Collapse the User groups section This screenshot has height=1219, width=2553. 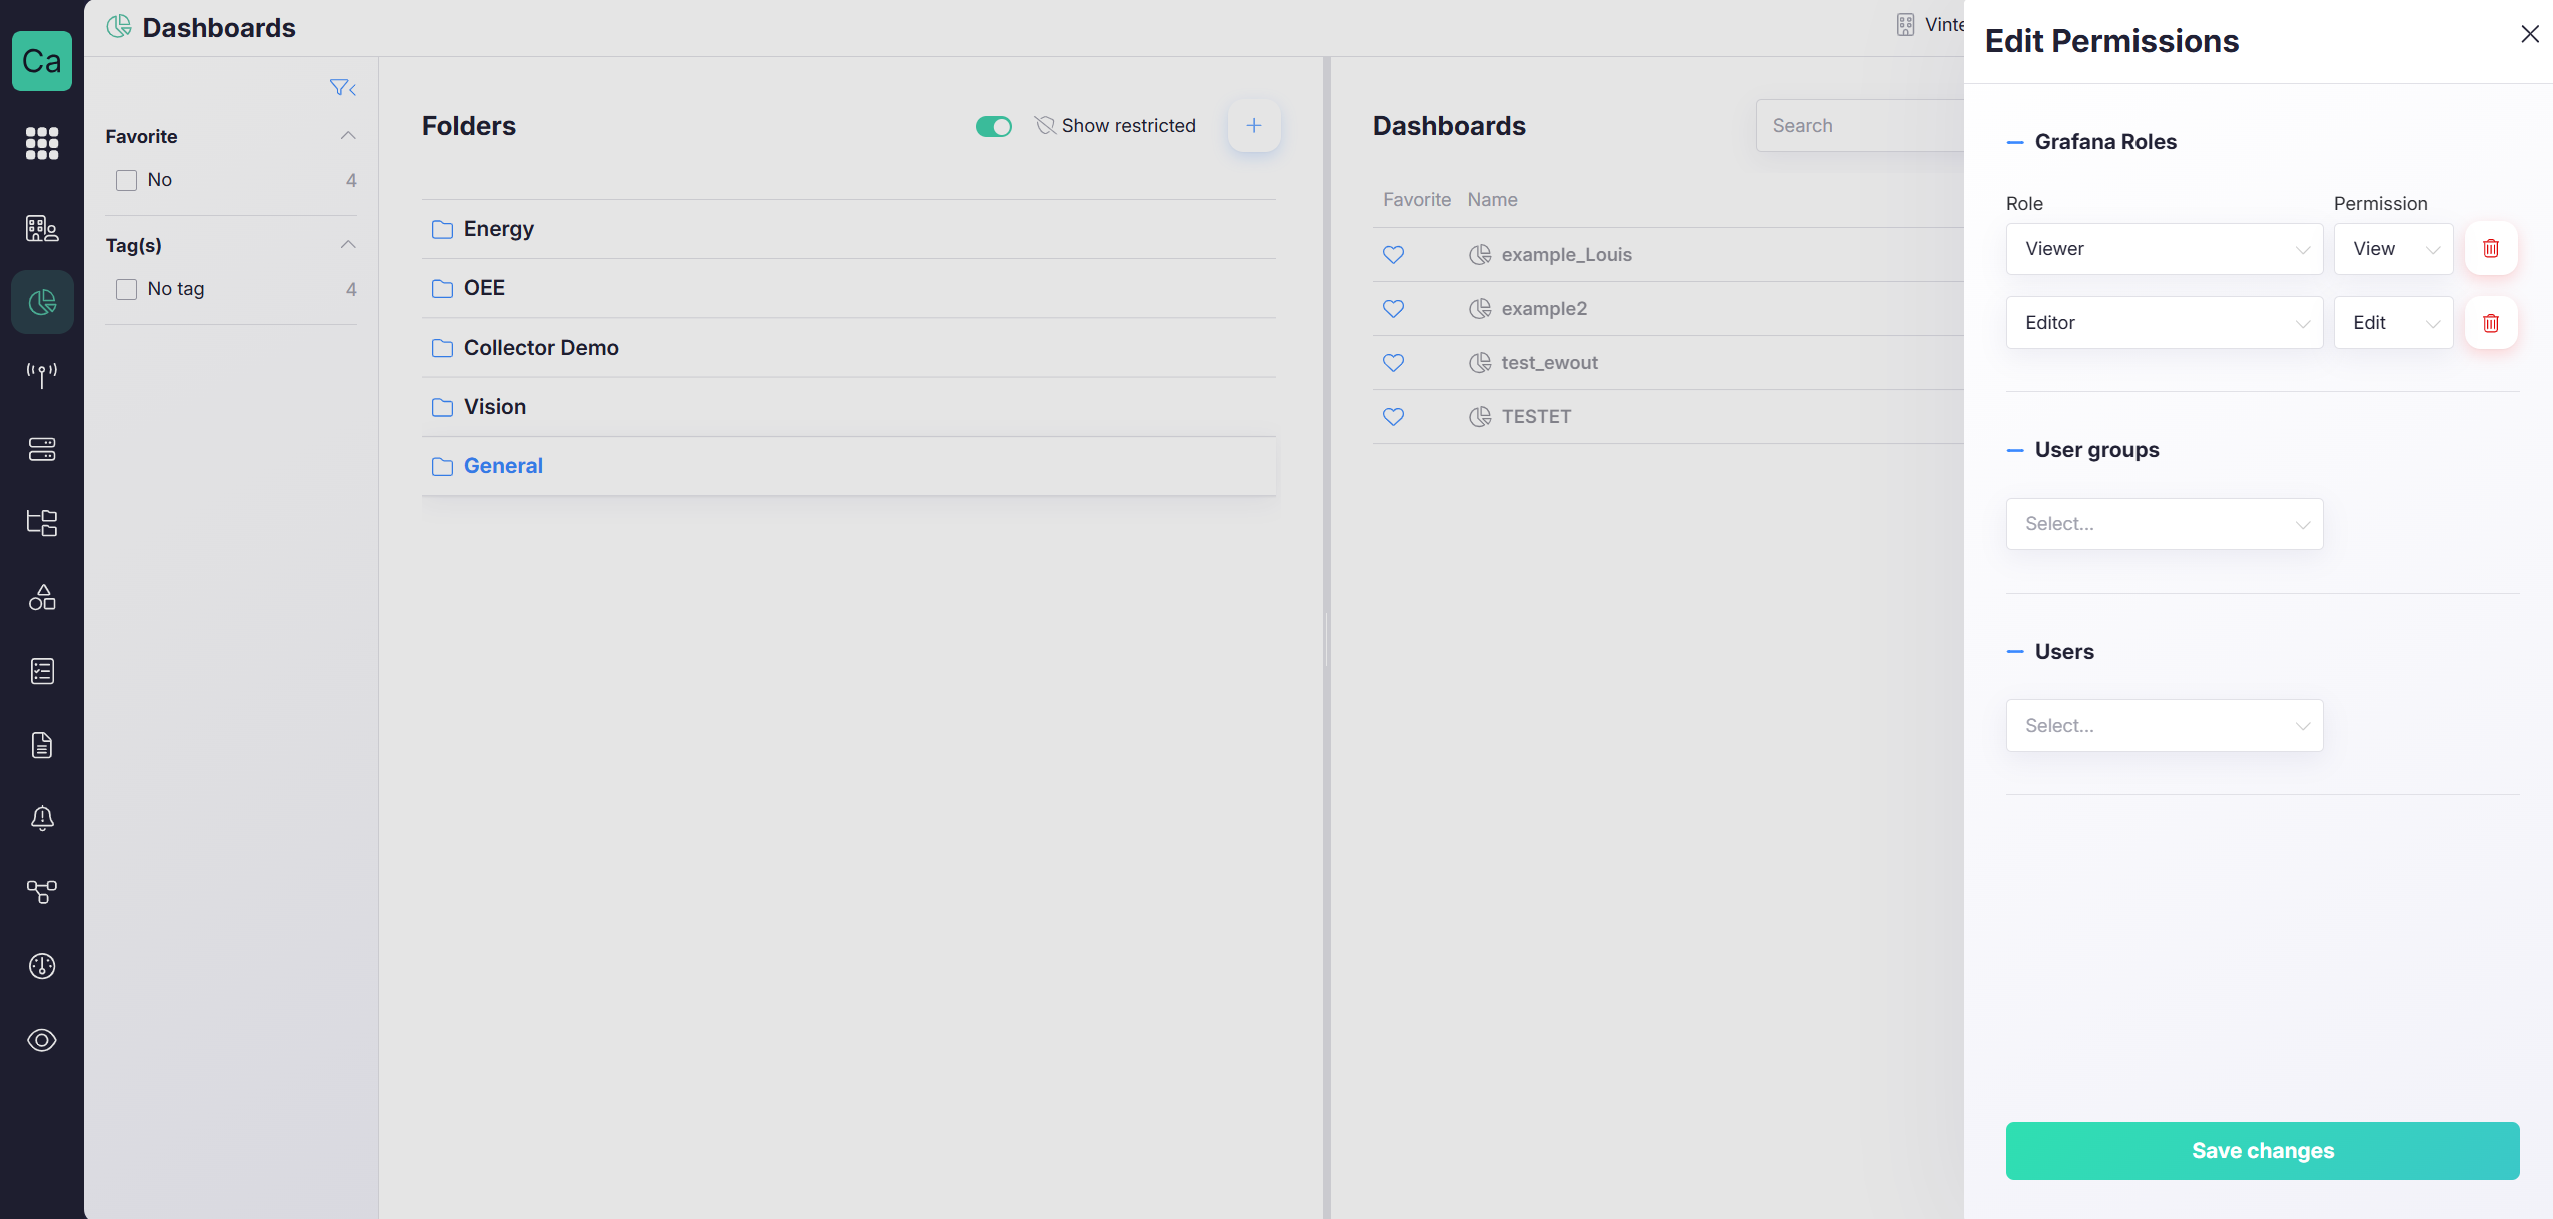pyautogui.click(x=2015, y=450)
